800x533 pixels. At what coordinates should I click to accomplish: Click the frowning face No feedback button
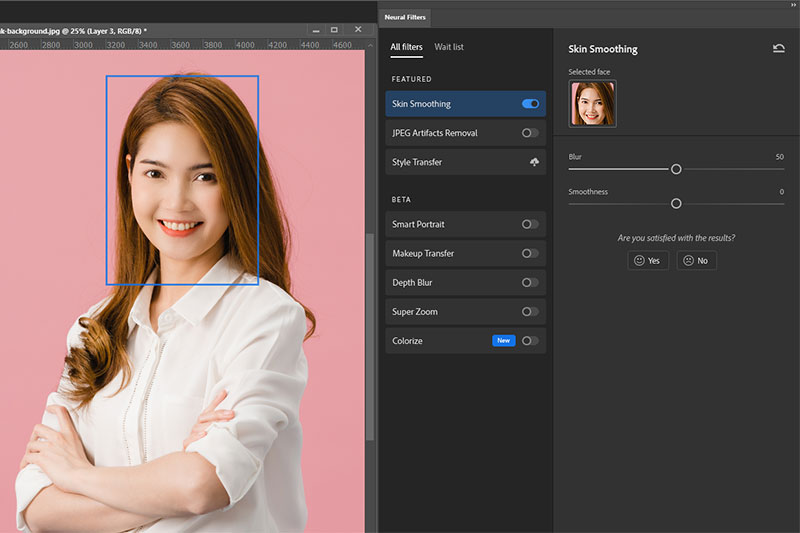point(696,260)
